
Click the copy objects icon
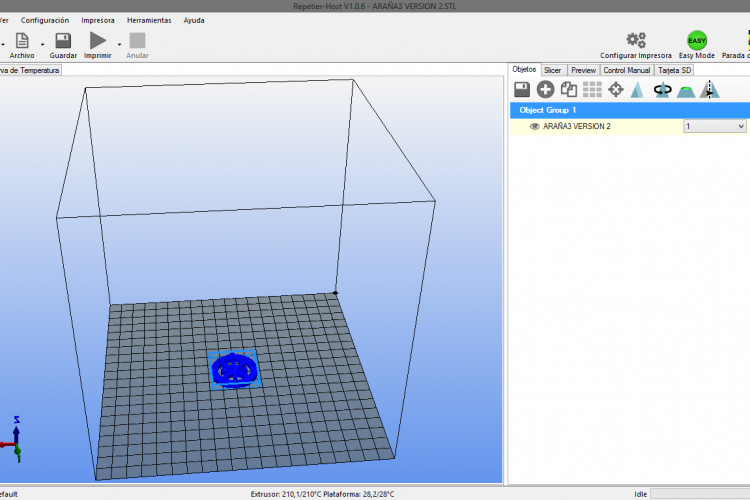click(x=568, y=90)
